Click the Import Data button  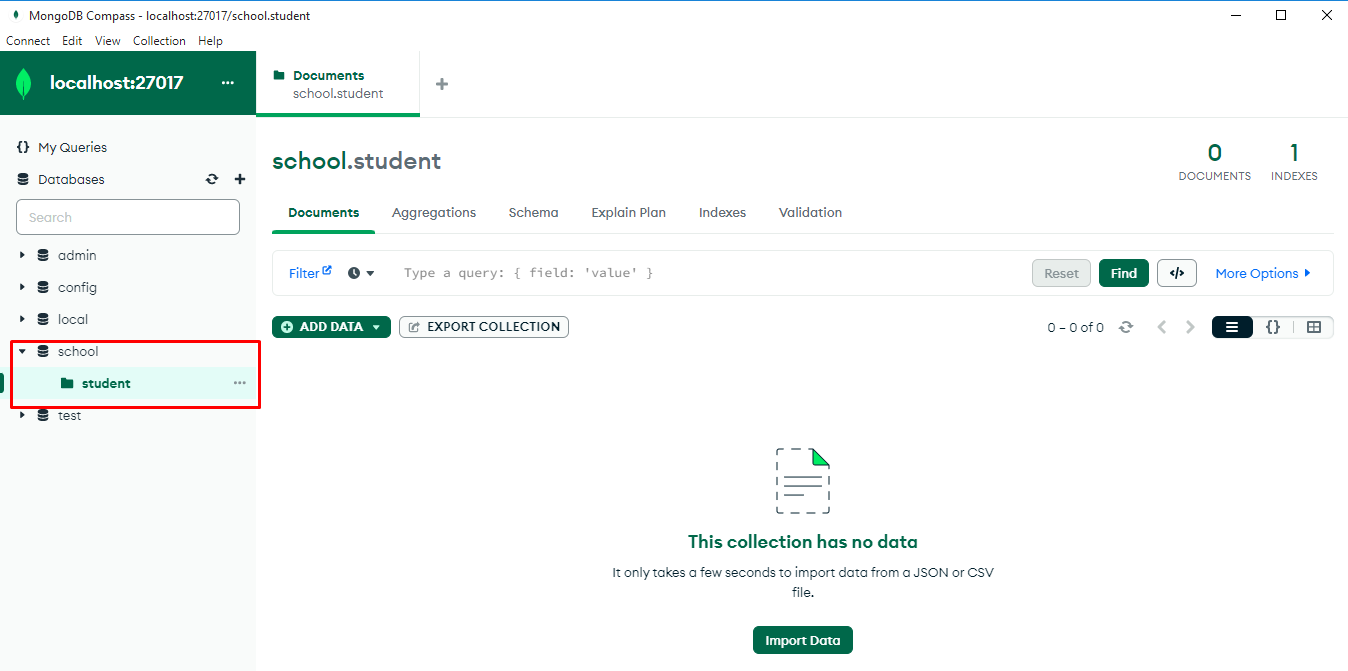802,640
